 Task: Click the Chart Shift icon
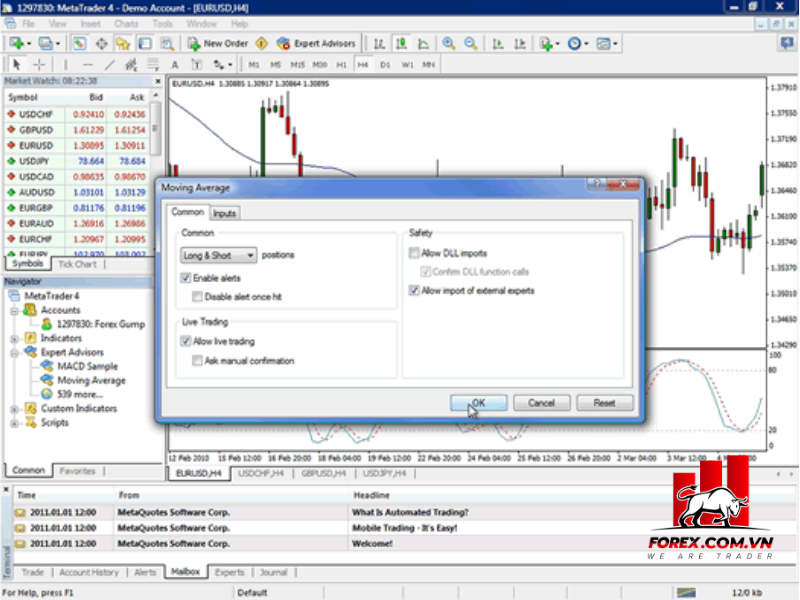coord(520,44)
